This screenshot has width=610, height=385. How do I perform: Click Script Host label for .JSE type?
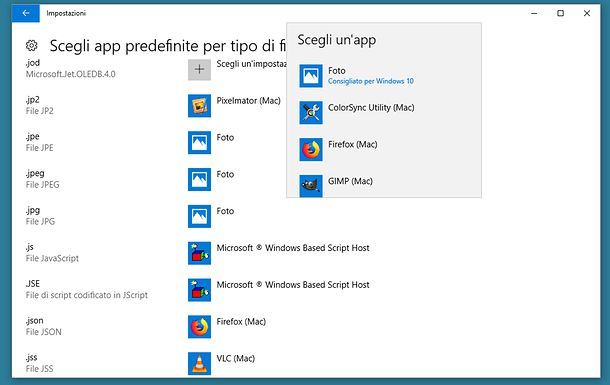point(293,285)
